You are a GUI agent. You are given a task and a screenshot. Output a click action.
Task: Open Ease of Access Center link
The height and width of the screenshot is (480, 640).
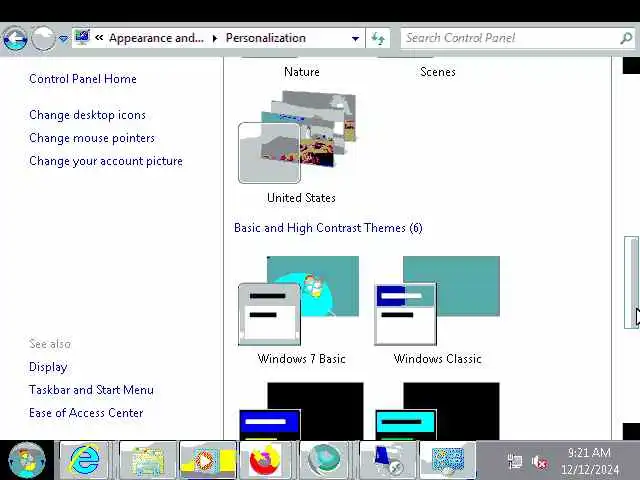(86, 413)
